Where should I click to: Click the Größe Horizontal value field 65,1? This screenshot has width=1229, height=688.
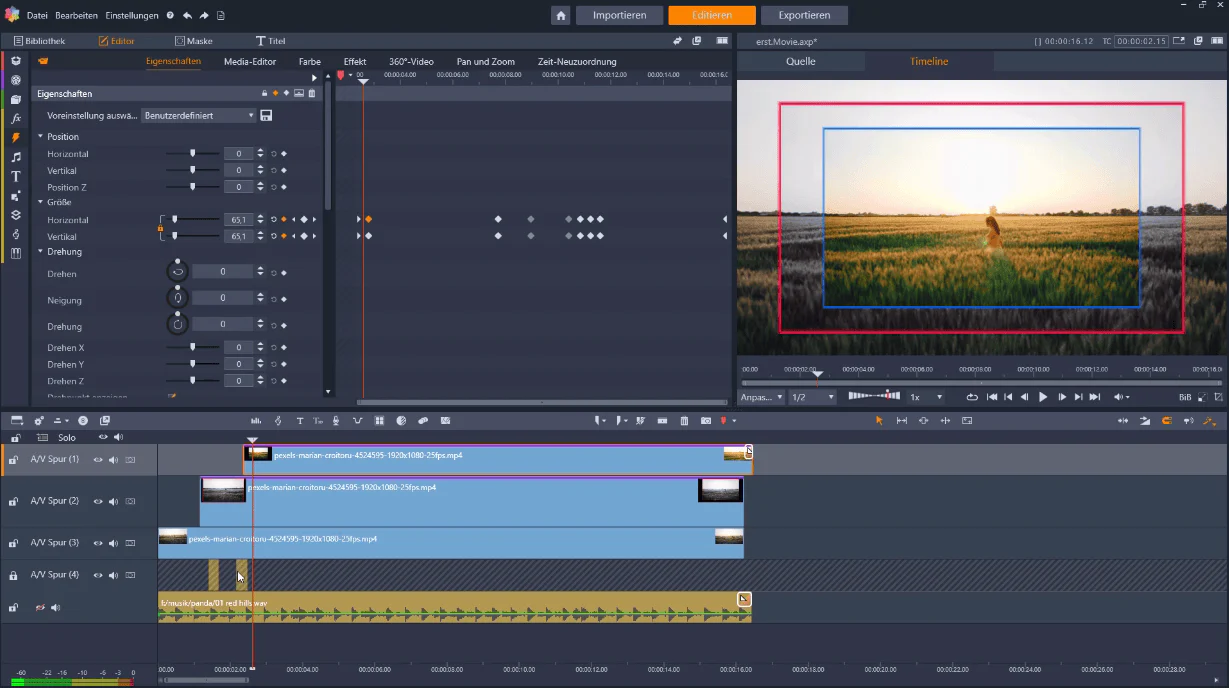(x=239, y=219)
